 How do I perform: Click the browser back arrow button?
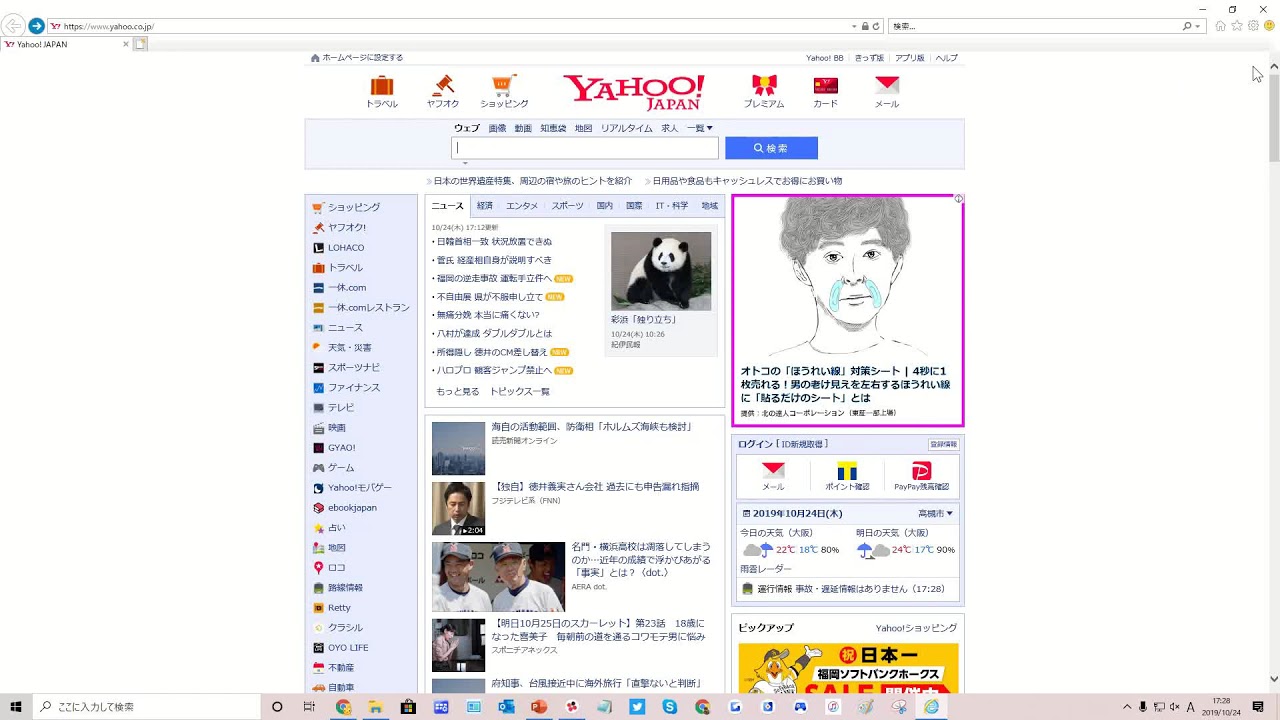(x=13, y=26)
